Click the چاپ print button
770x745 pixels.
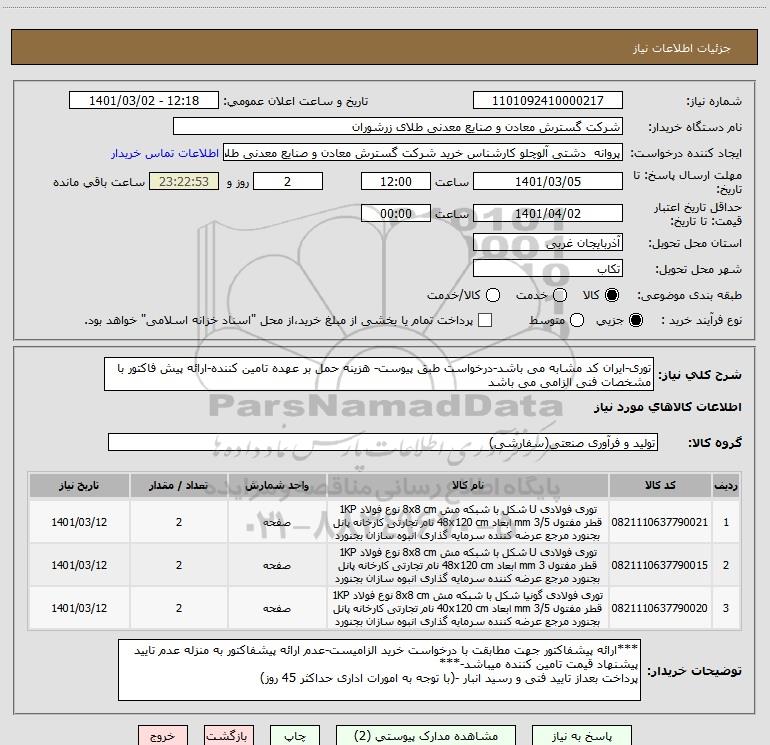[295, 736]
